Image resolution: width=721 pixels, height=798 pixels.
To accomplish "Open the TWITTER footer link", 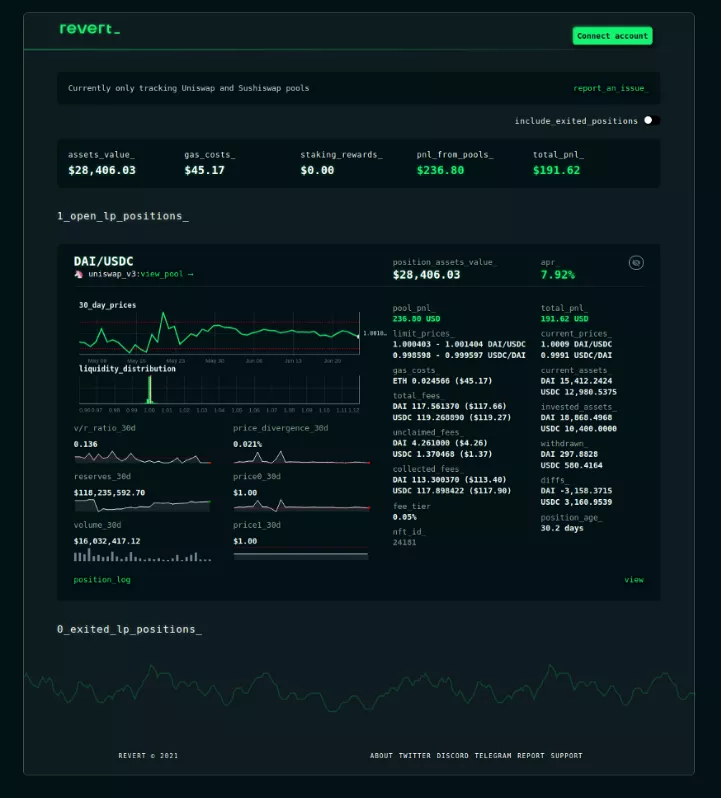I will click(x=414, y=756).
